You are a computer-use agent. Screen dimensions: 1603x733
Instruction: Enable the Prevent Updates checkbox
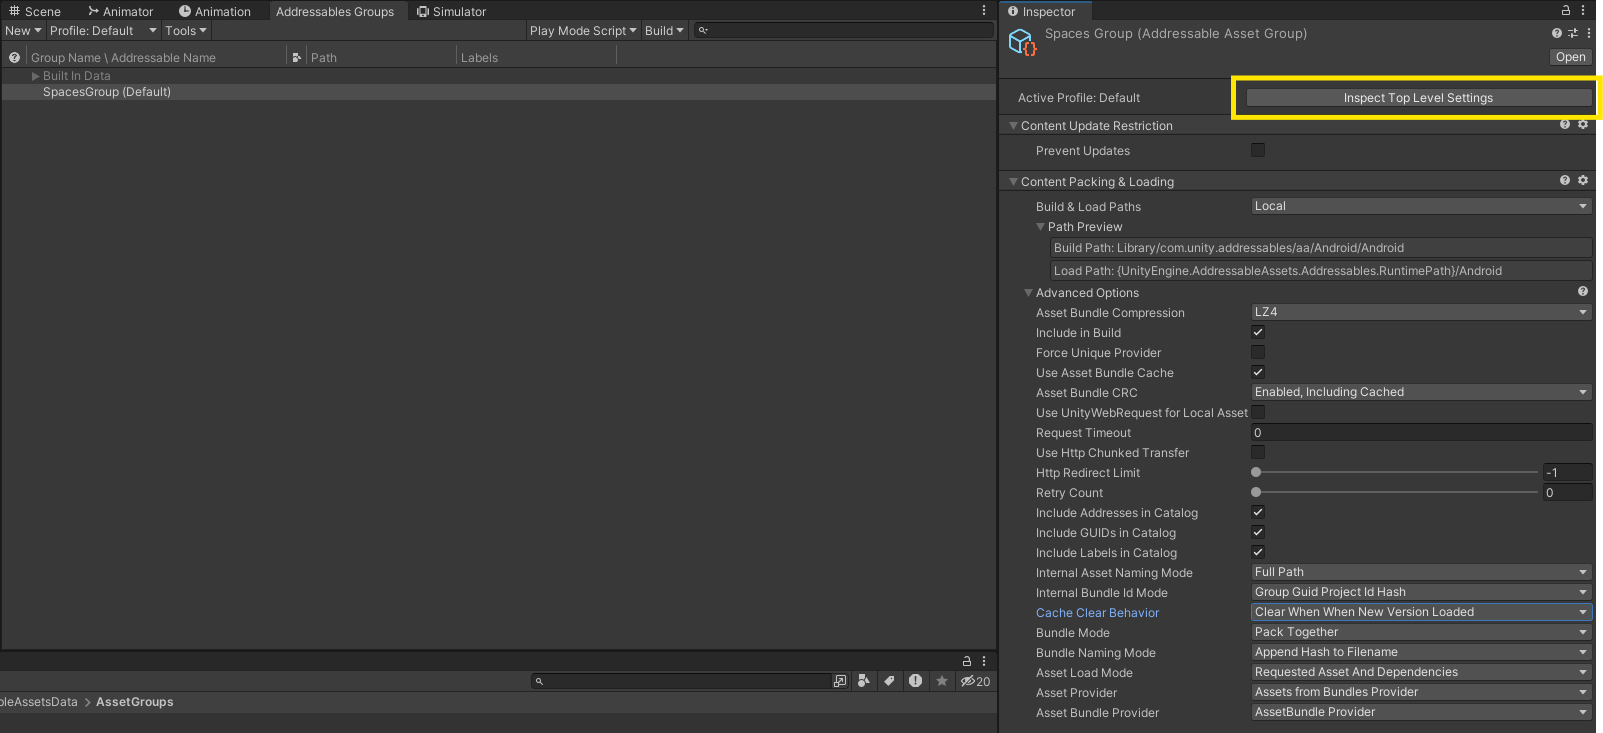tap(1258, 150)
